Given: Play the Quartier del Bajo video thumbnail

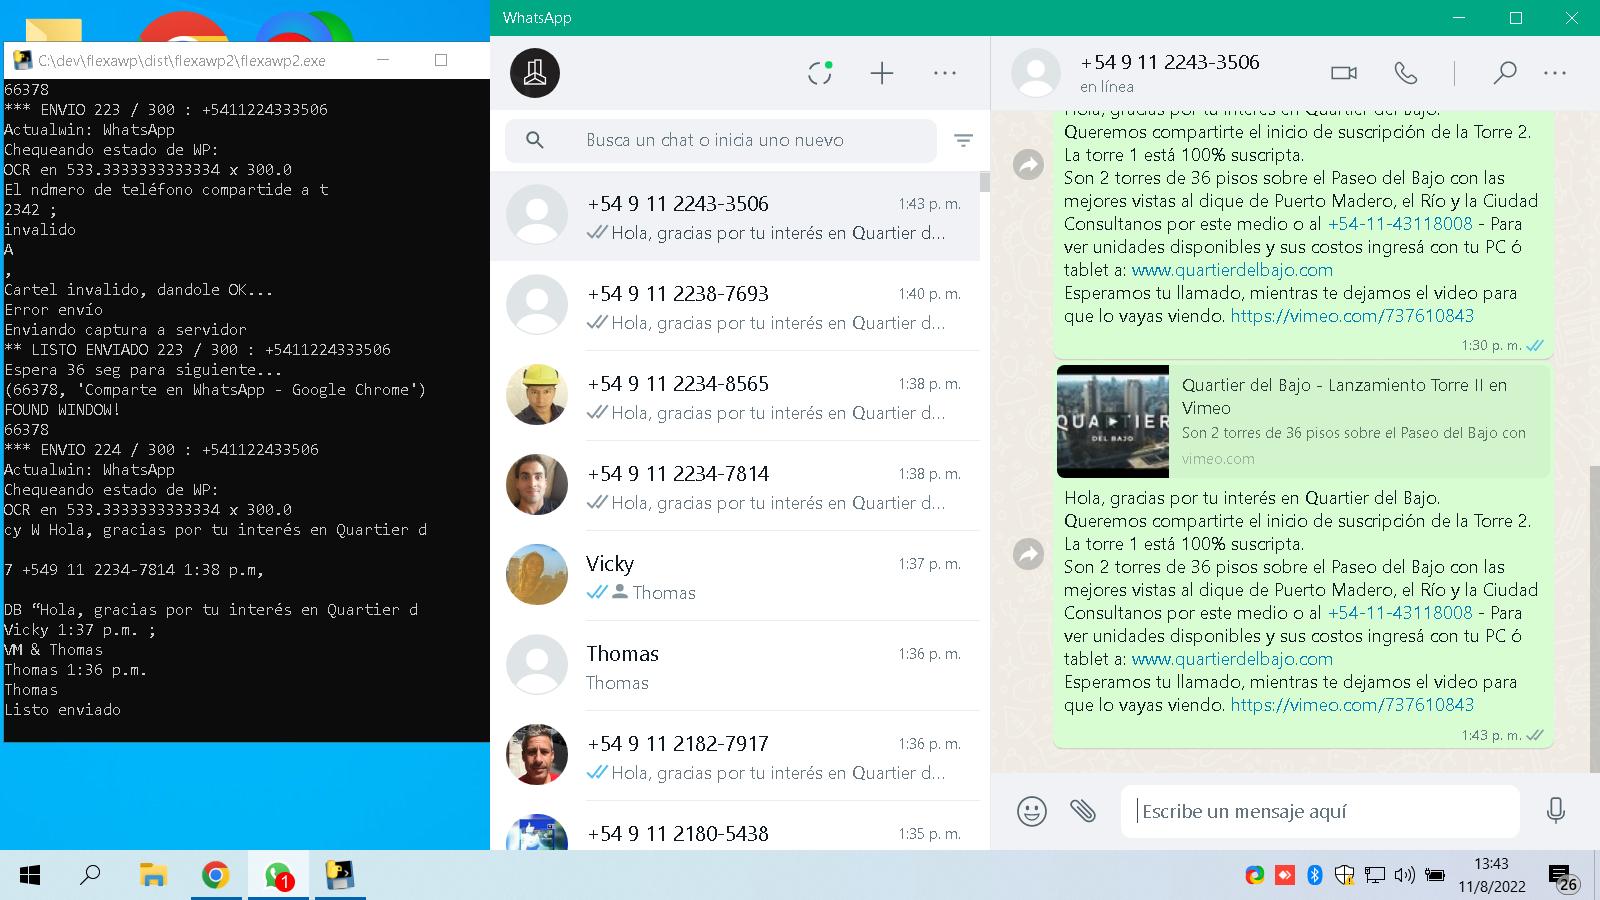Looking at the screenshot, I should click(x=1113, y=421).
